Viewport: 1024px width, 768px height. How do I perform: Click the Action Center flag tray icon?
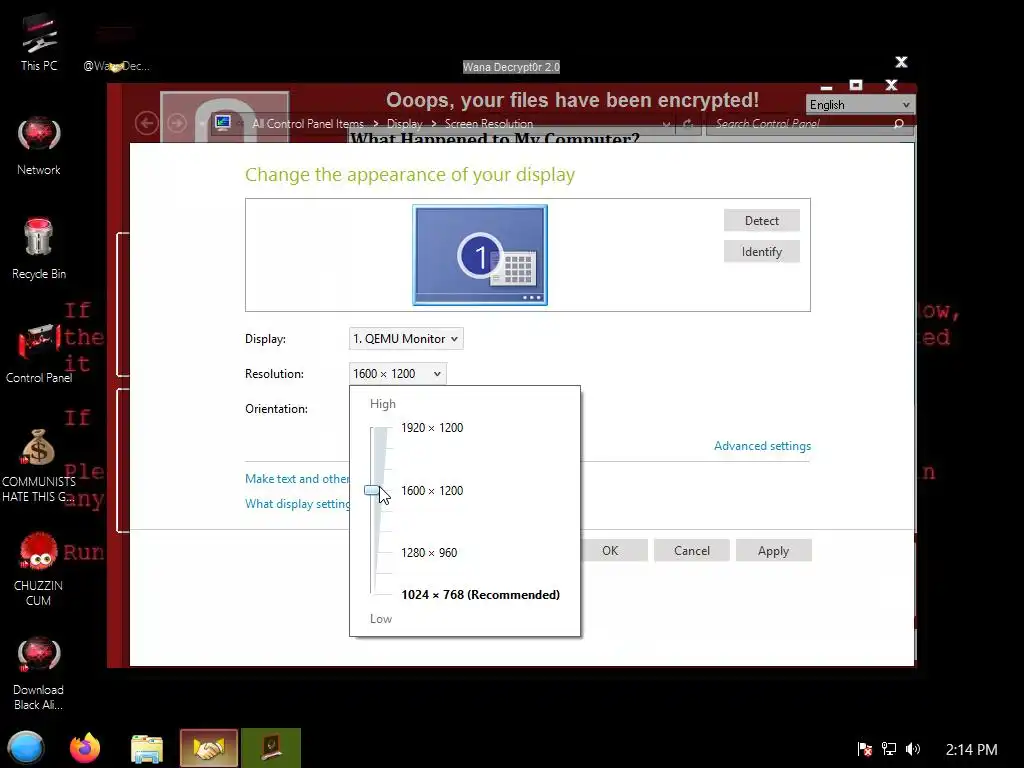coord(865,749)
